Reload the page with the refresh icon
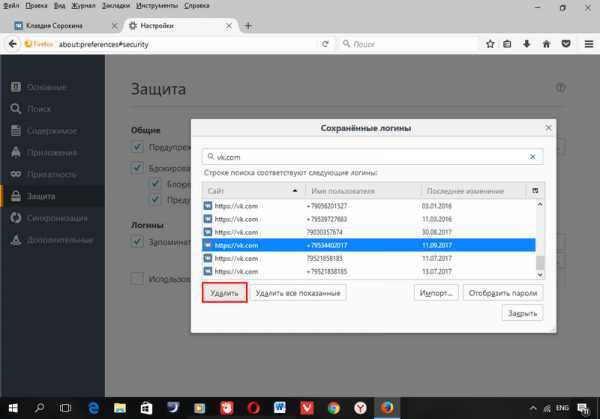The image size is (600, 419). (325, 44)
